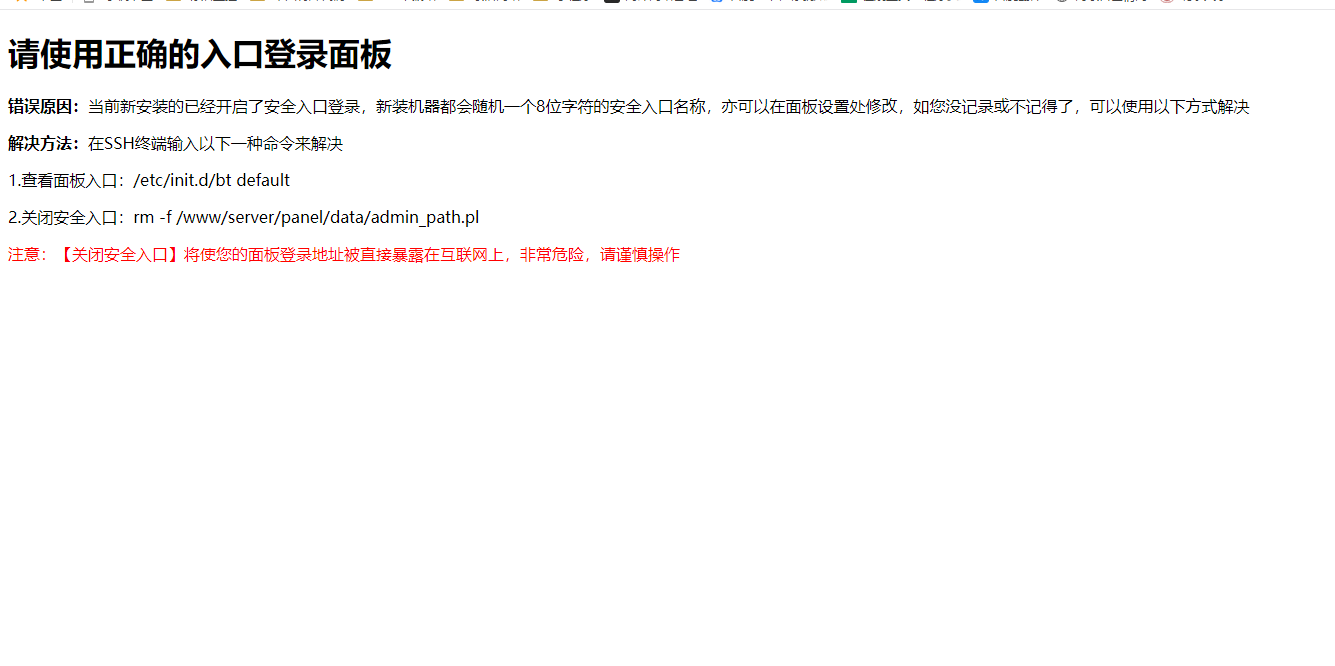Click the label 2.关闭安全入口
The height and width of the screenshot is (666, 1335).
point(66,218)
